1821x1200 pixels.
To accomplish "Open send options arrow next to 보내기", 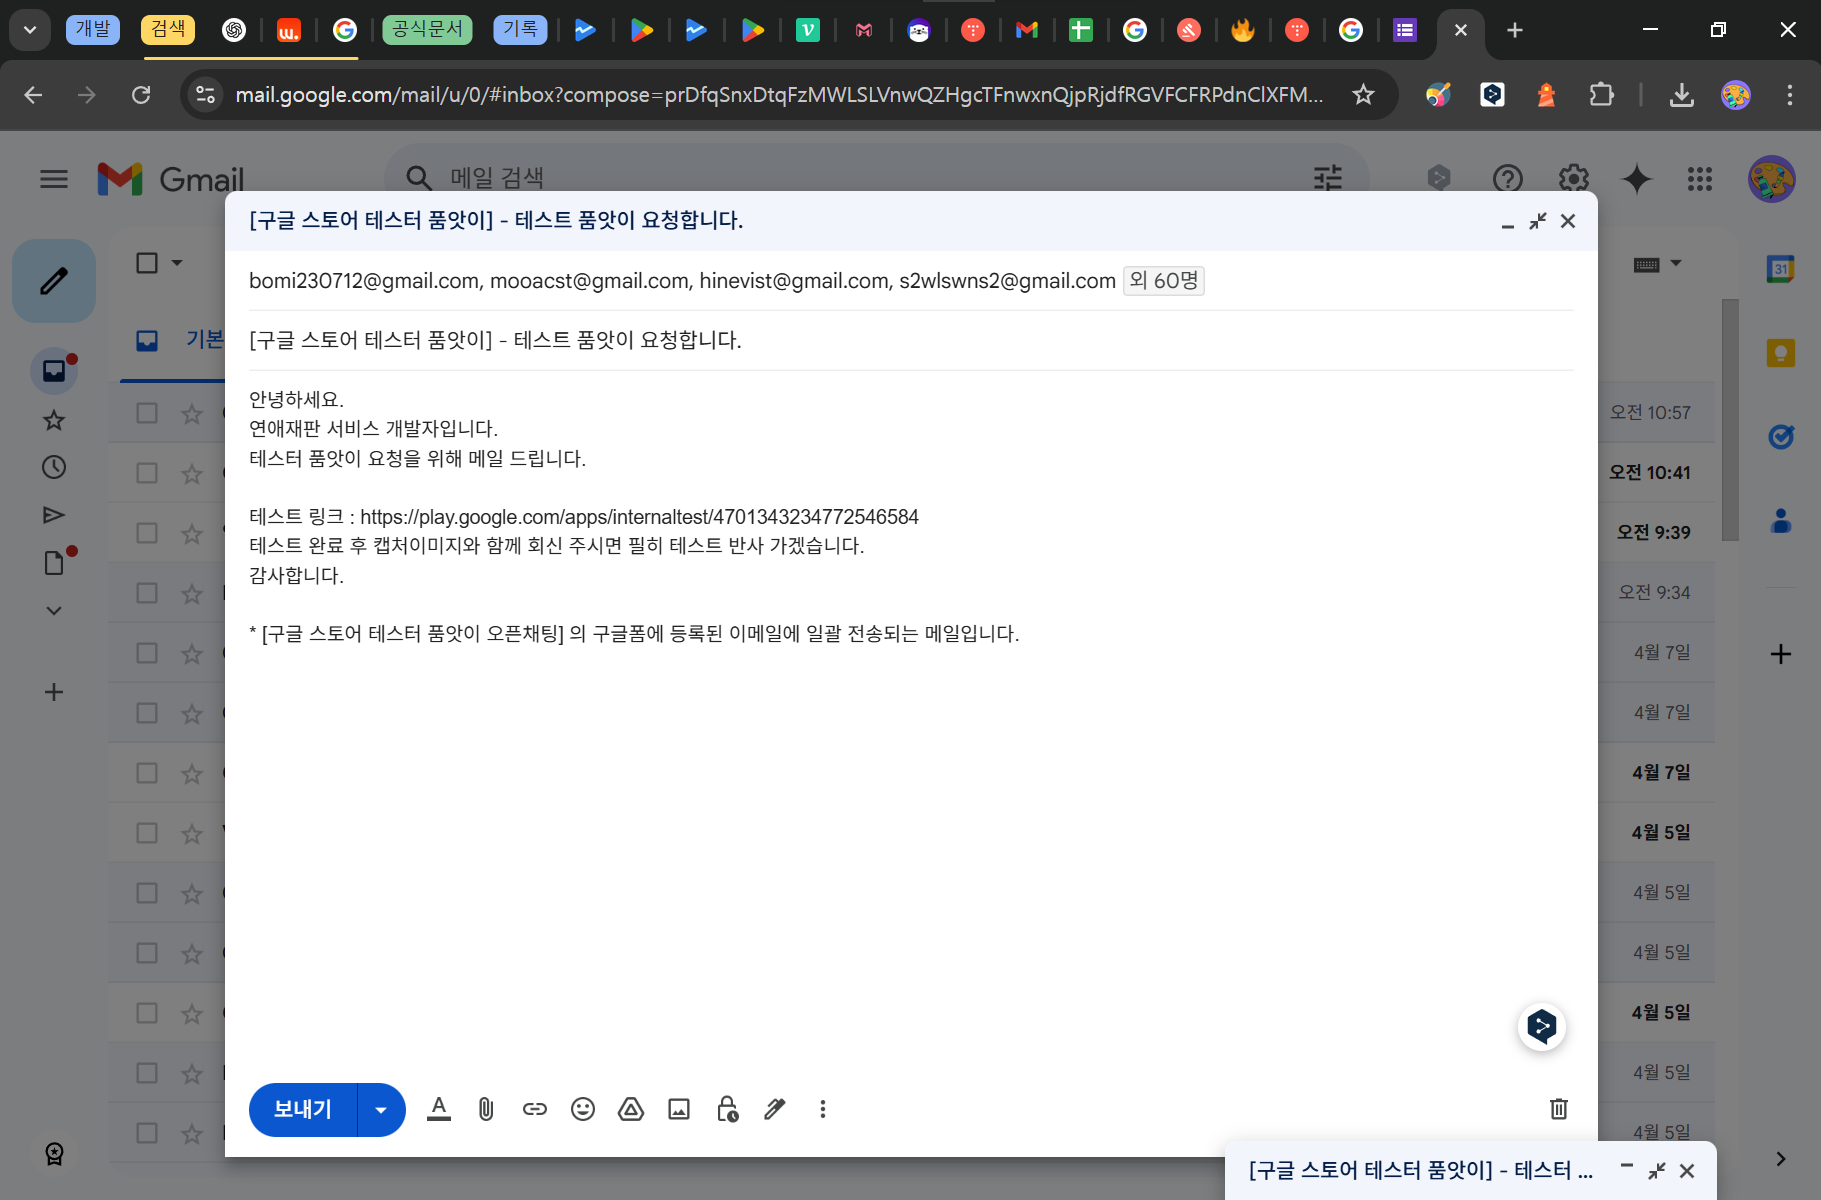I will [x=381, y=1110].
